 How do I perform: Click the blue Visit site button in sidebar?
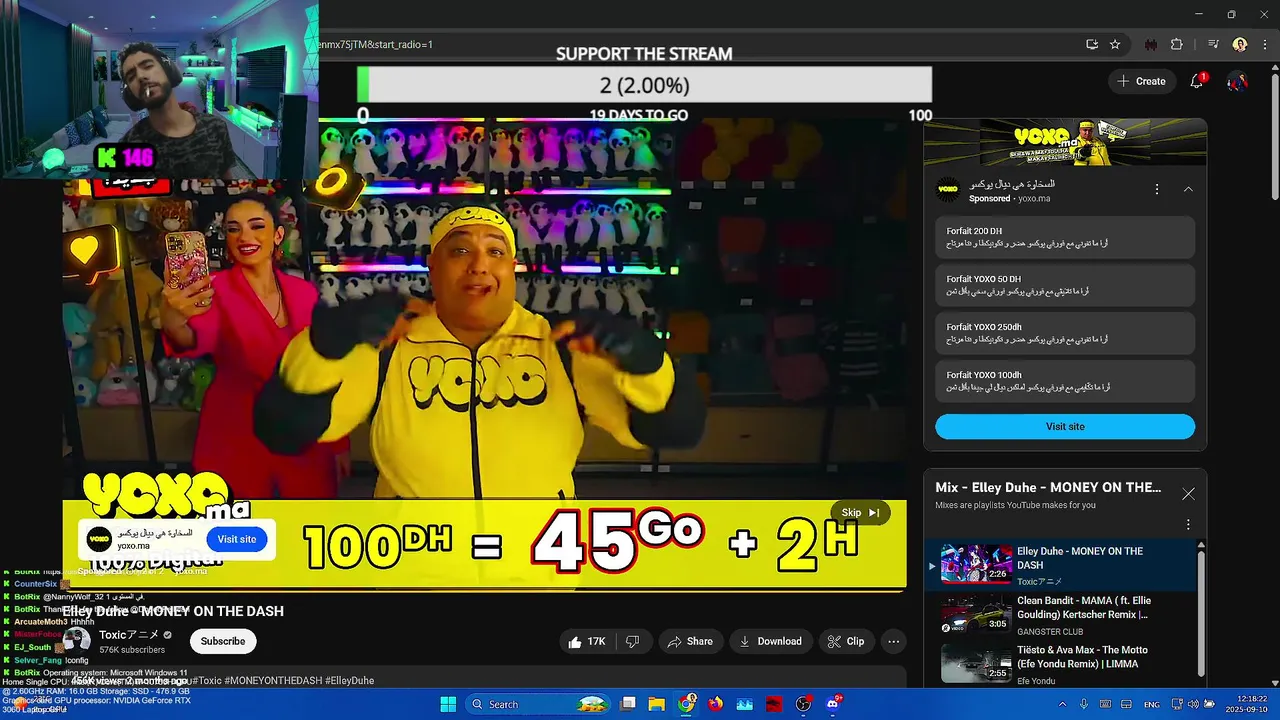tap(1065, 426)
